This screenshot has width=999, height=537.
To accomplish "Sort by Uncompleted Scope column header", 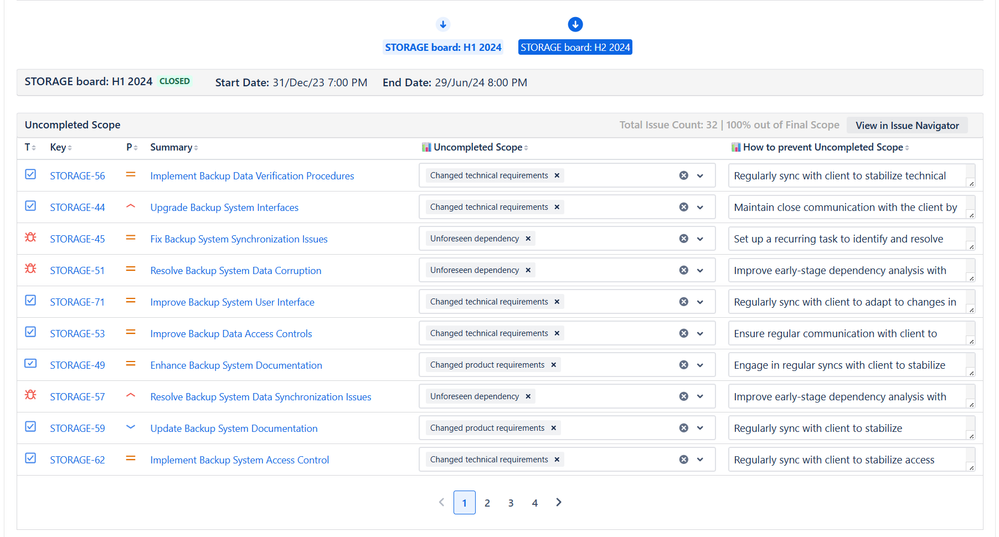I will [475, 147].
